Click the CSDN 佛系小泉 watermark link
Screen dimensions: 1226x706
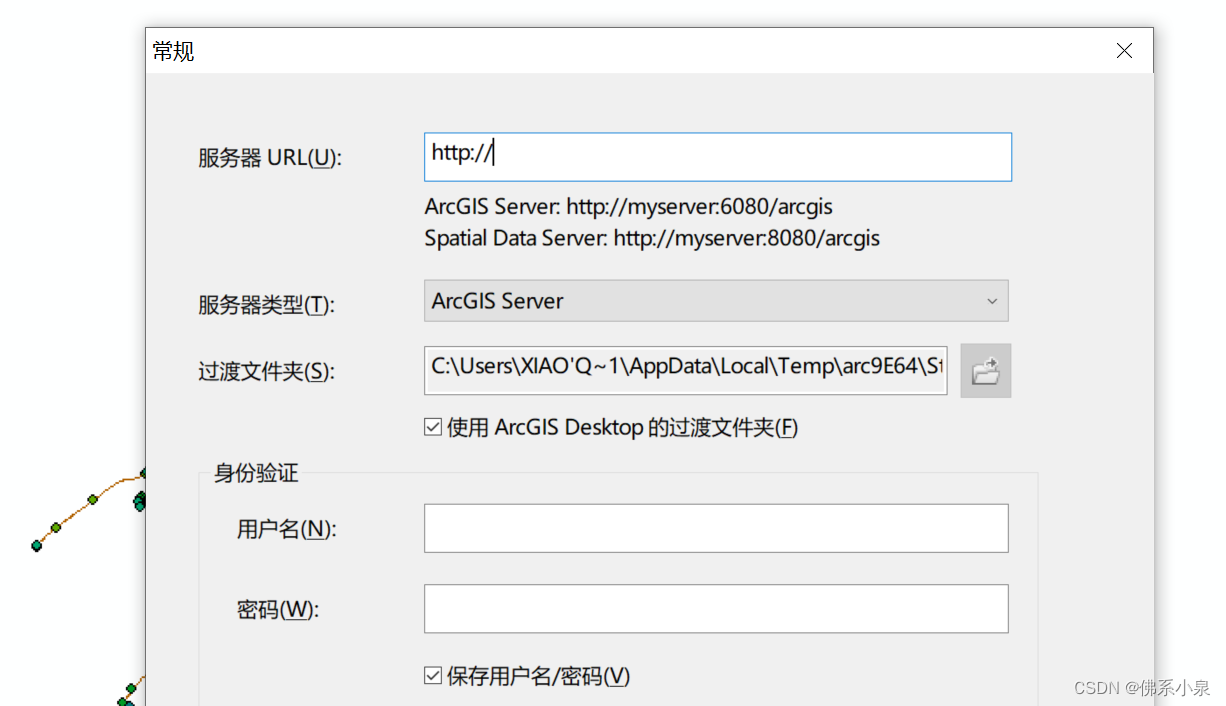pyautogui.click(x=1140, y=688)
